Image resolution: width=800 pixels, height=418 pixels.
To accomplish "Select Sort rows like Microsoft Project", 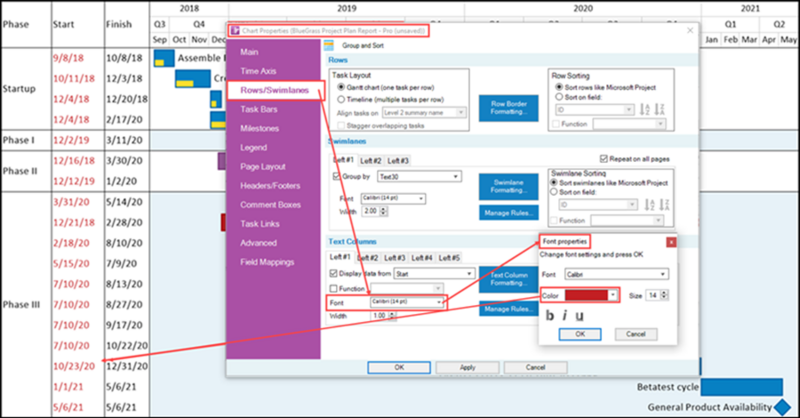I will [x=559, y=87].
